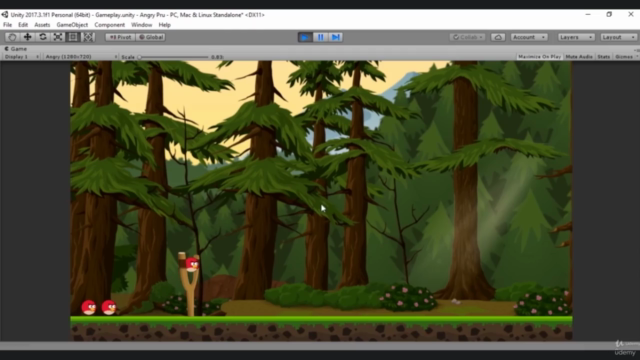This screenshot has height=360, width=640.
Task: Open the Help menu
Action: tap(164, 25)
